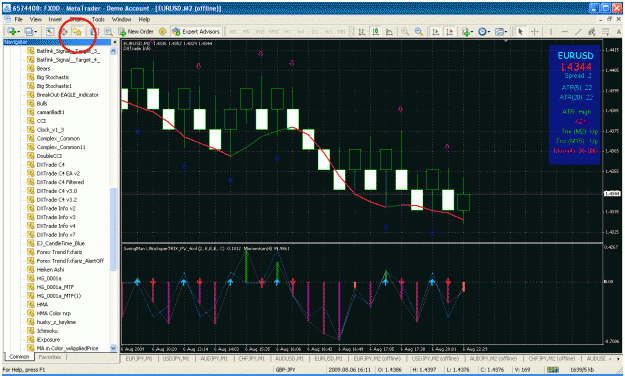Expand the New Chart dropdown arrow
Viewport: 625px width, 376px height.
coord(19,31)
